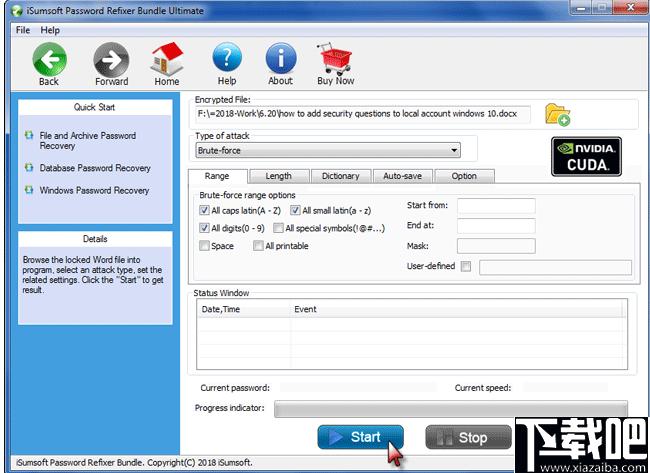Image resolution: width=650 pixels, height=473 pixels.
Task: Click the Start button
Action: 360,437
